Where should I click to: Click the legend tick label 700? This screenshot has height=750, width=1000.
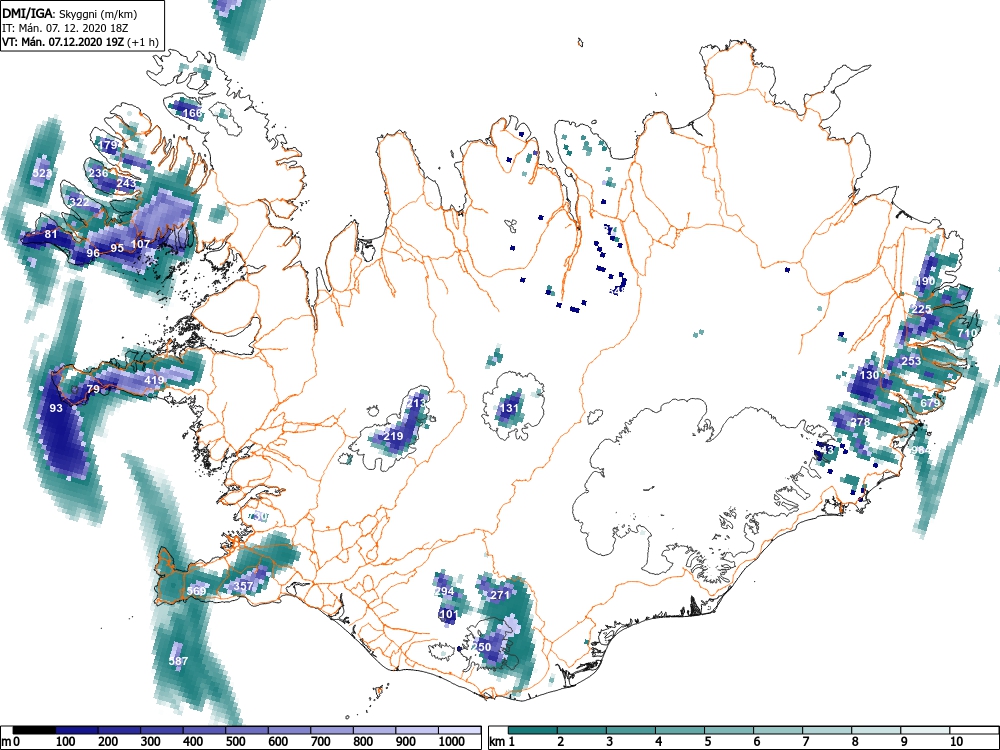(321, 742)
